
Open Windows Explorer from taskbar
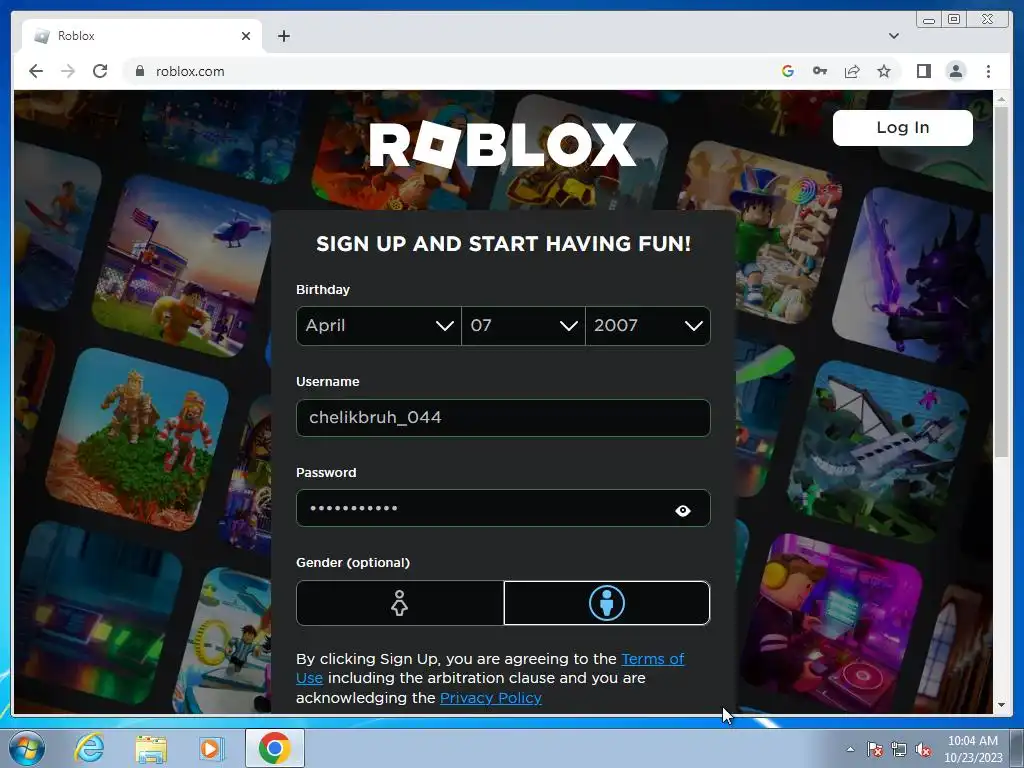(x=151, y=750)
